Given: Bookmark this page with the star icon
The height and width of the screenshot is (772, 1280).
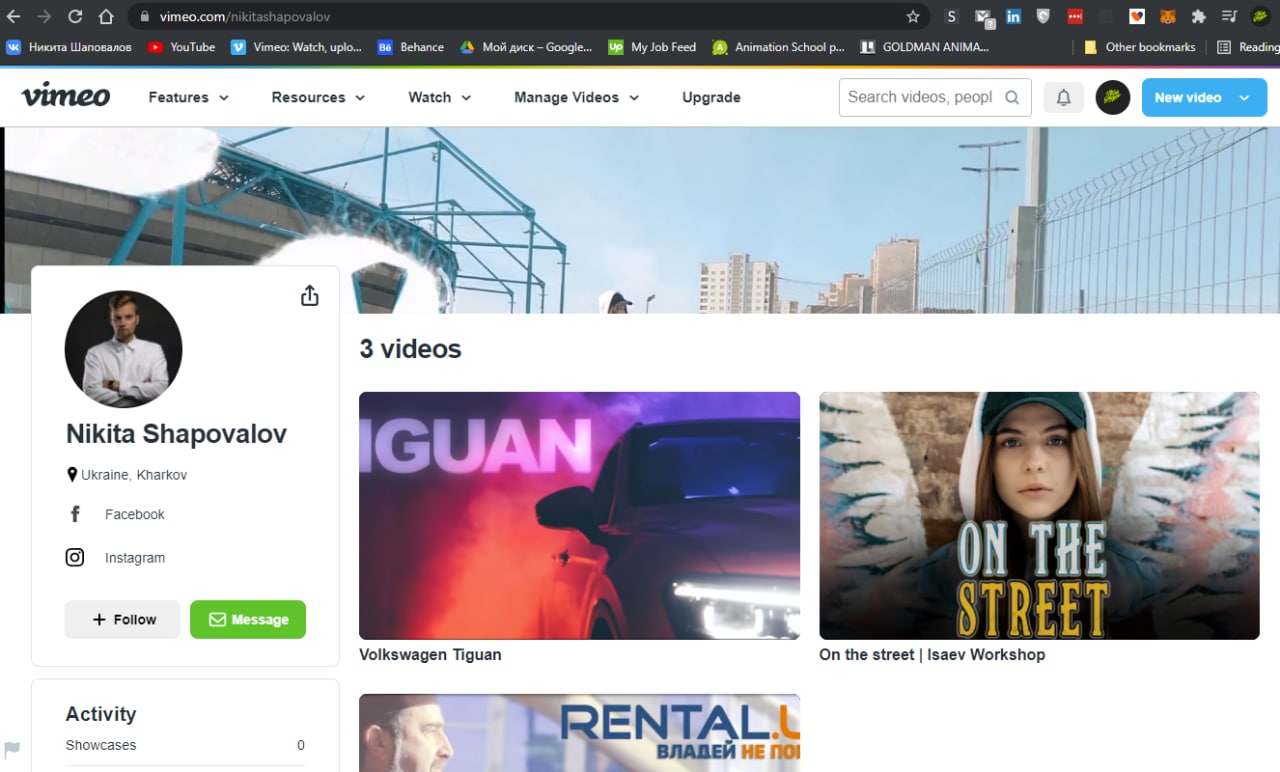Looking at the screenshot, I should (x=913, y=17).
